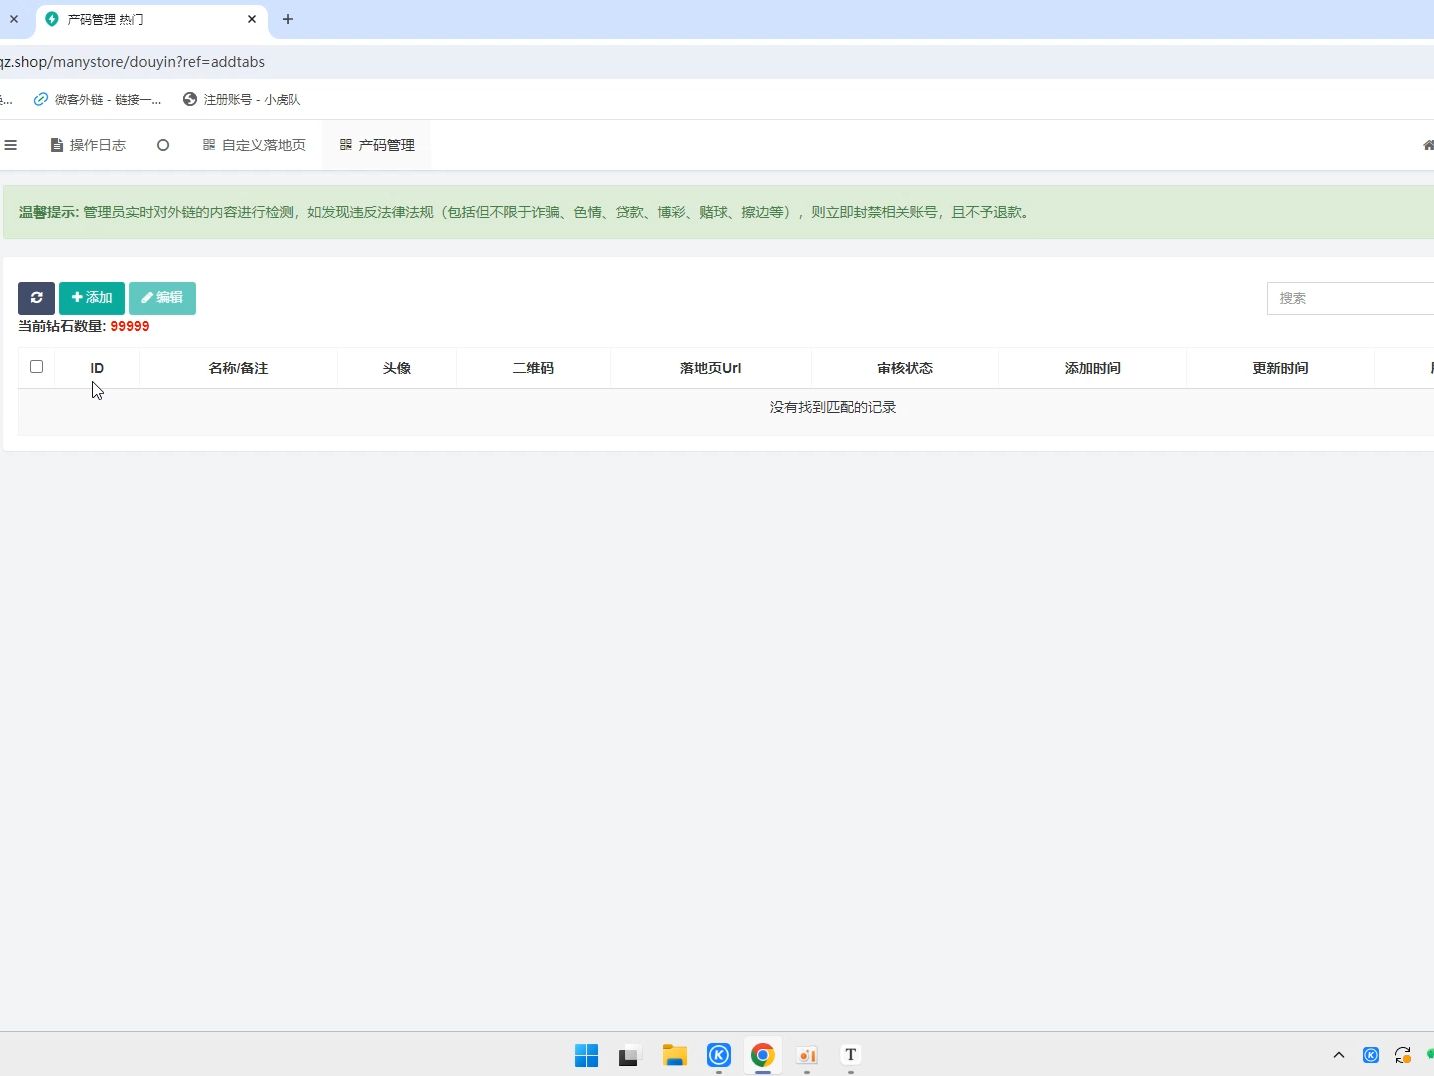The height and width of the screenshot is (1076, 1434).
Task: Open the Windows Start menu
Action: [587, 1055]
